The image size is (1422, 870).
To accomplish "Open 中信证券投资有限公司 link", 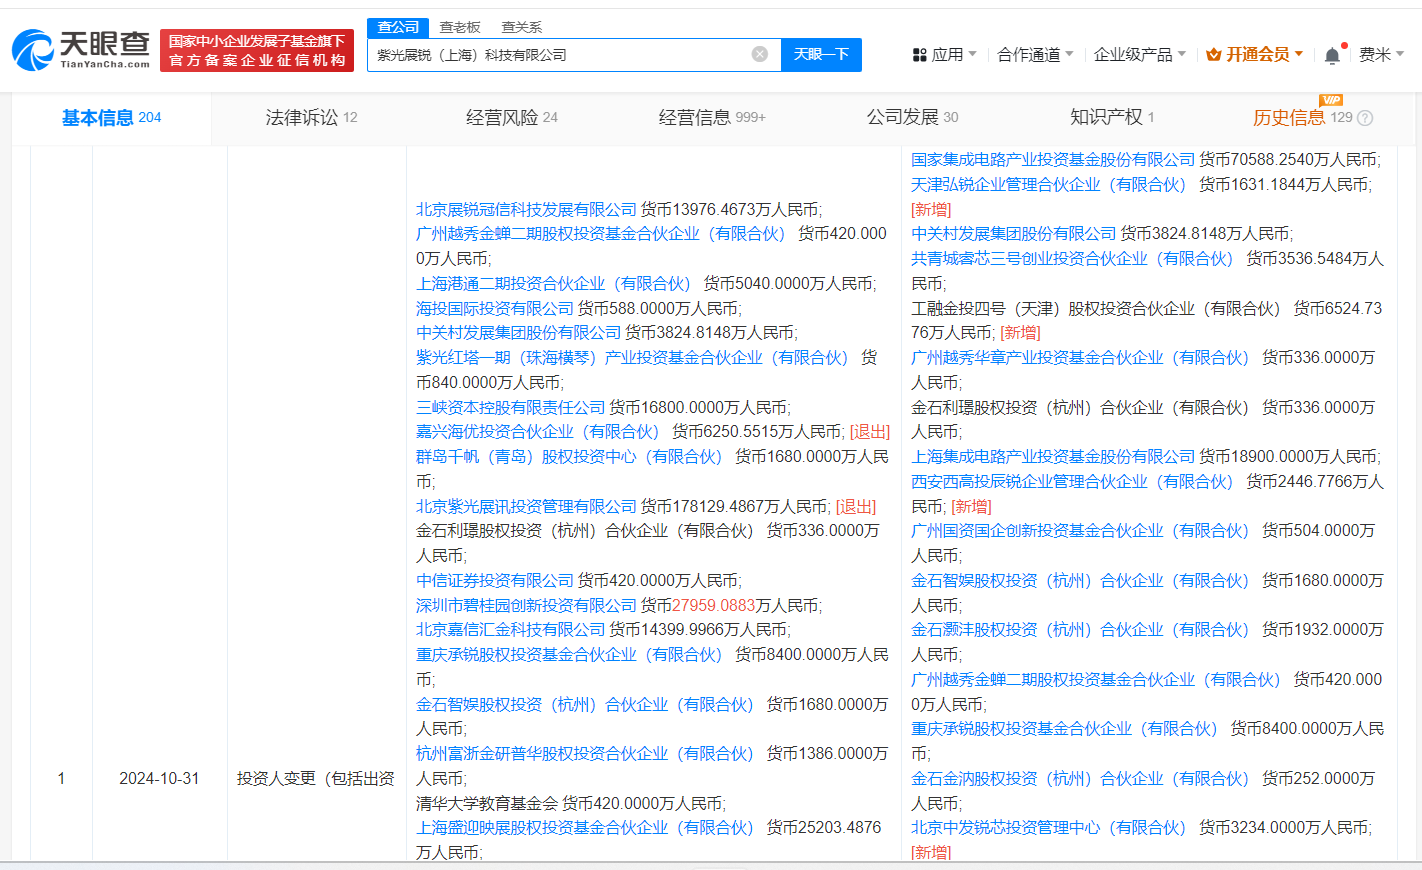I will pyautogui.click(x=495, y=581).
